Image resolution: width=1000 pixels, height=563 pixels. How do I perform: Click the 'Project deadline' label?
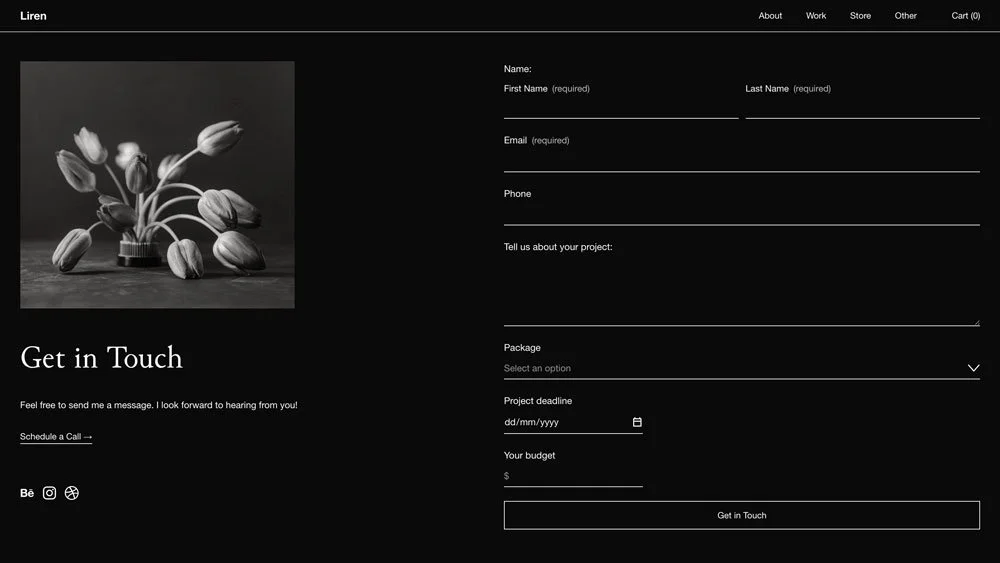pos(538,400)
